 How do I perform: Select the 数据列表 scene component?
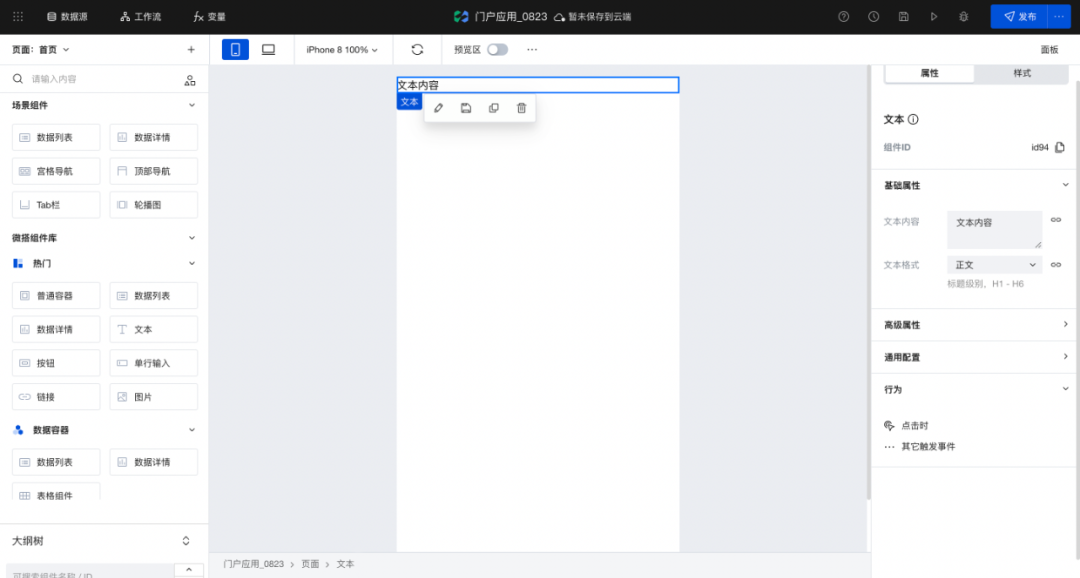point(56,137)
